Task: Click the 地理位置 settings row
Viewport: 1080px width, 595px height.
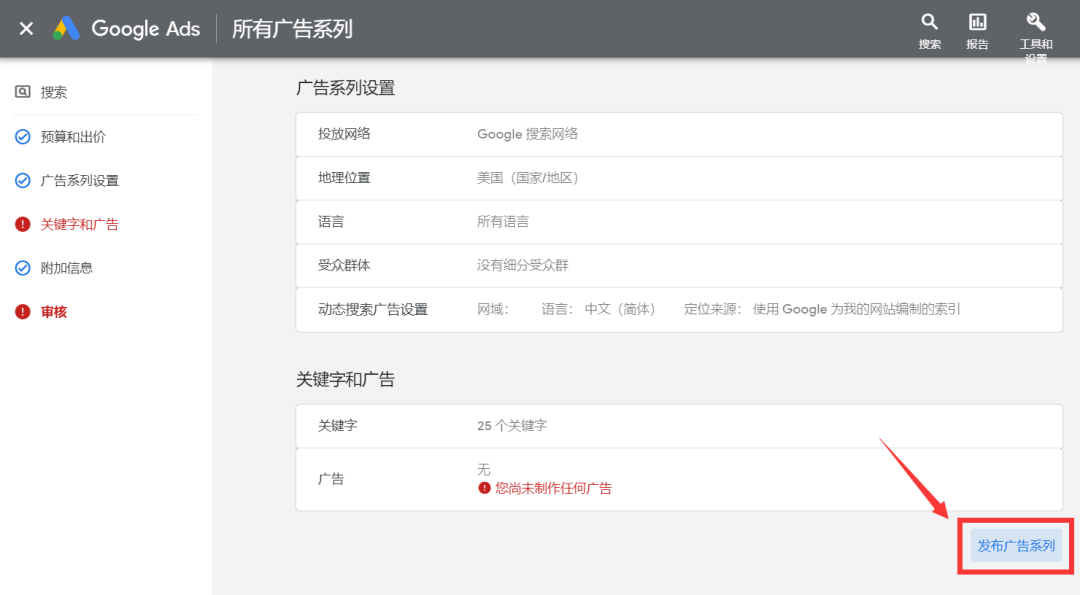Action: click(680, 176)
